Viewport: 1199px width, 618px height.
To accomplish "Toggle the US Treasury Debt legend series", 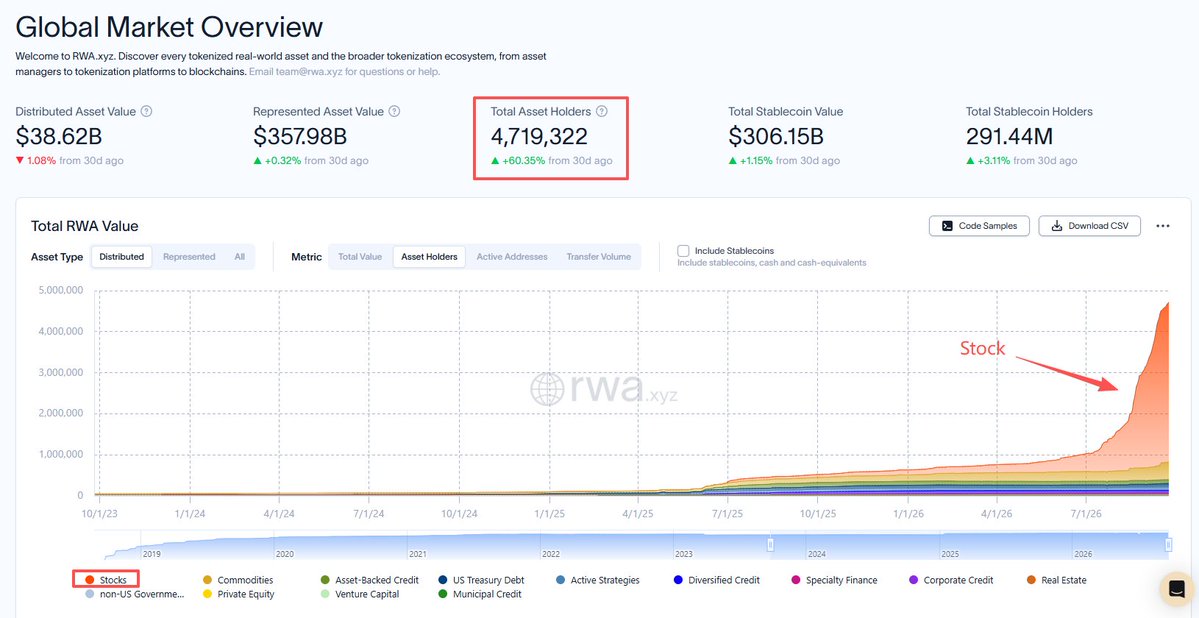I will [482, 581].
